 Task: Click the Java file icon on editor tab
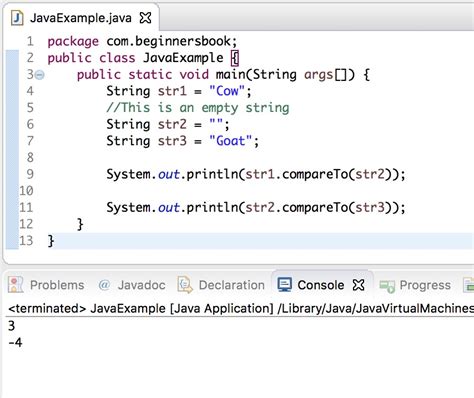[17, 18]
